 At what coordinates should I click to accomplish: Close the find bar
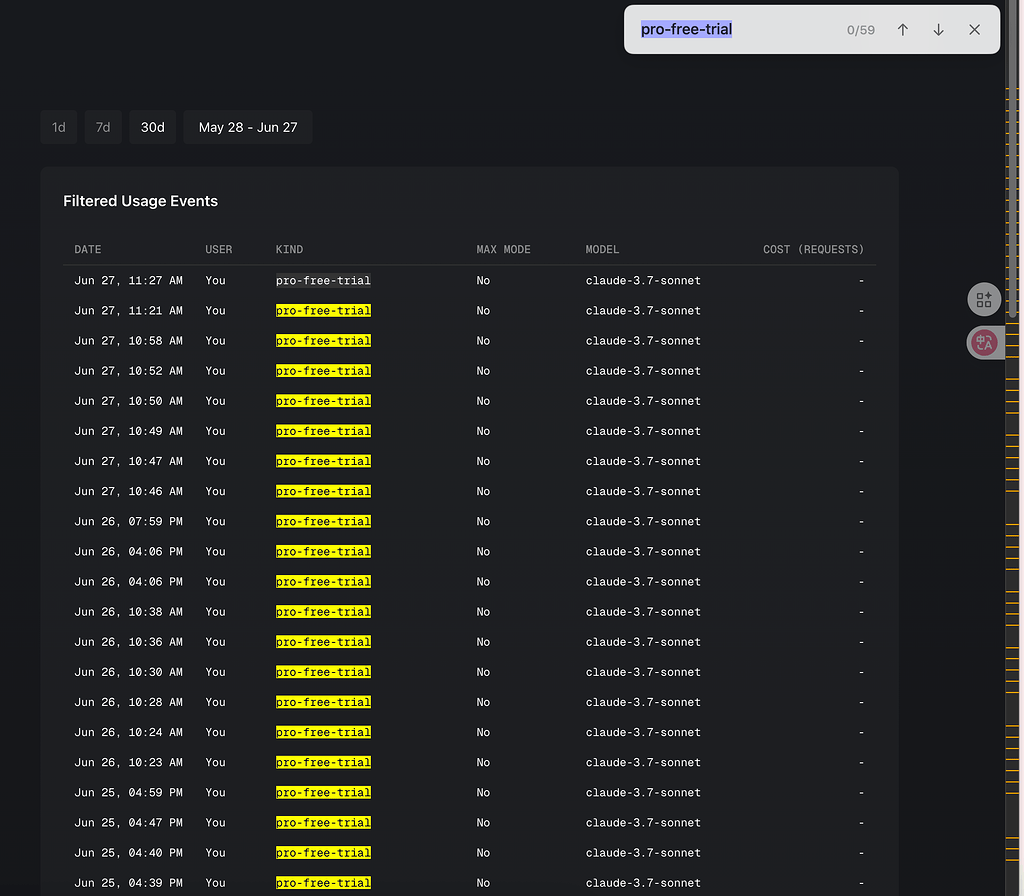(974, 30)
